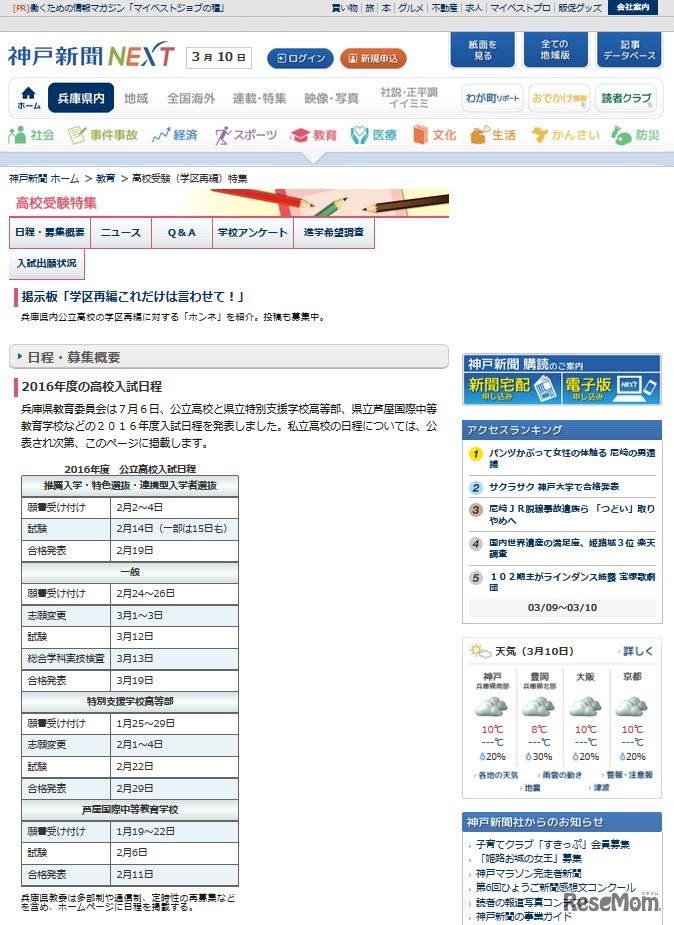Open 各地の天気 link
Viewport: 674px width, 925px height.
click(x=498, y=775)
